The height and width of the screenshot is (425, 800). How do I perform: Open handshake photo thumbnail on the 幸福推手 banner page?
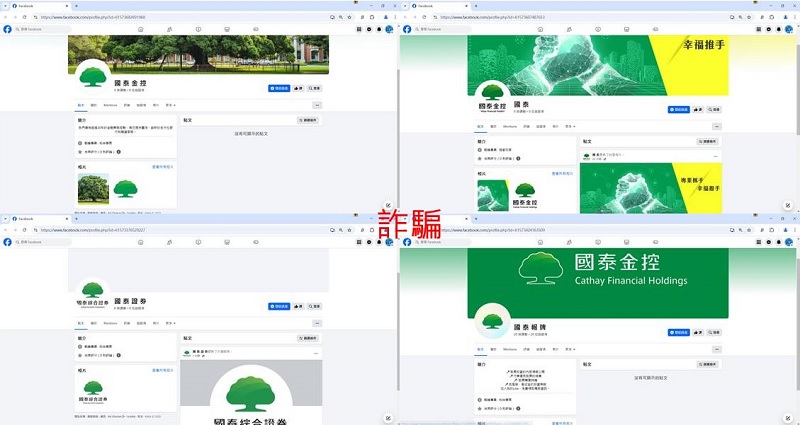[x=493, y=195]
